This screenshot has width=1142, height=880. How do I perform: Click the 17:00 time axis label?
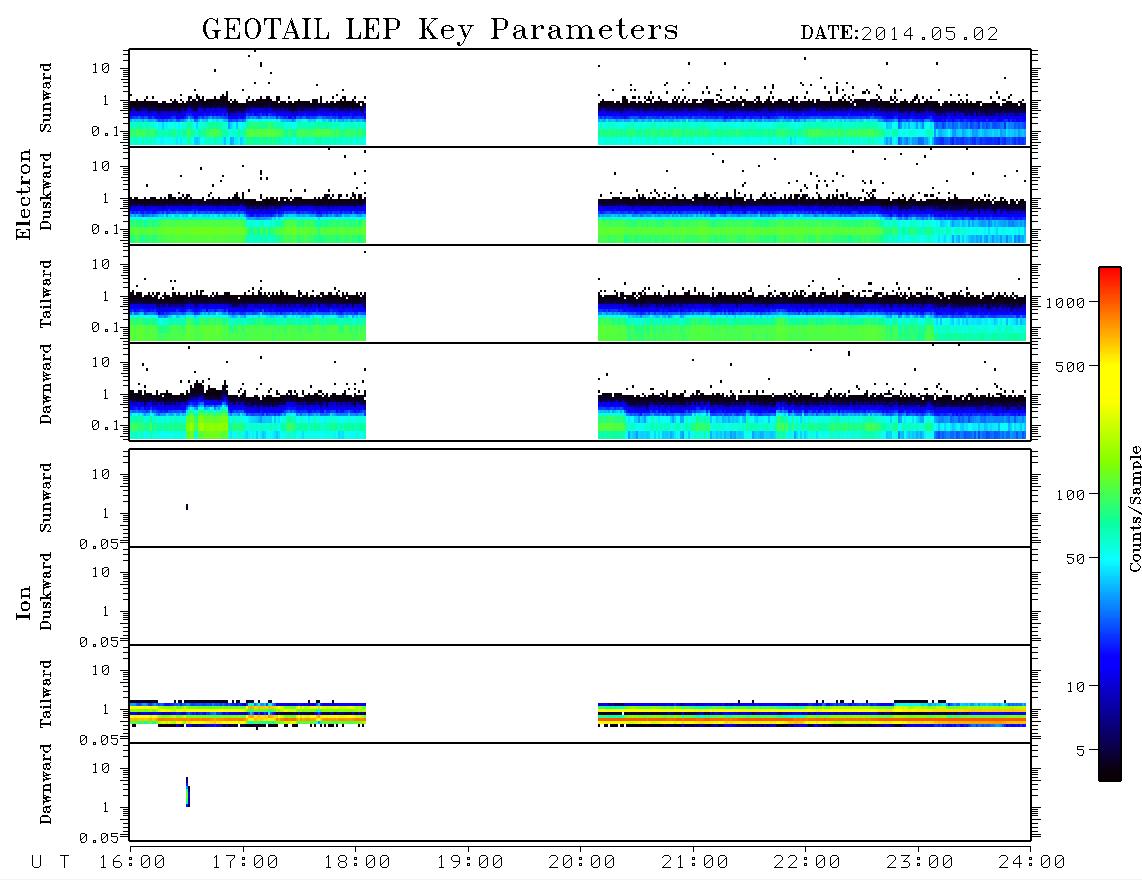245,863
